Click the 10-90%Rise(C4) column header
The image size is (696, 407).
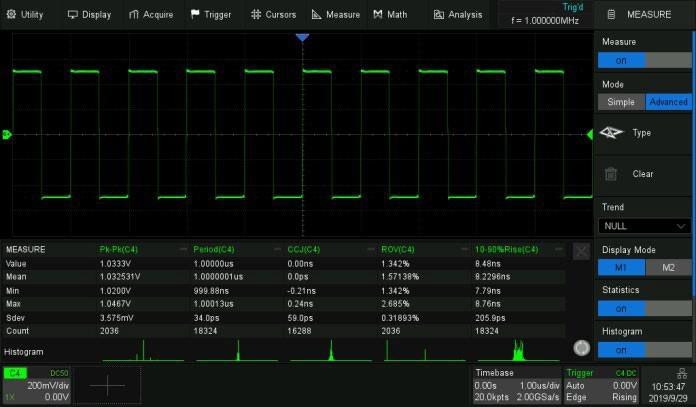point(506,249)
